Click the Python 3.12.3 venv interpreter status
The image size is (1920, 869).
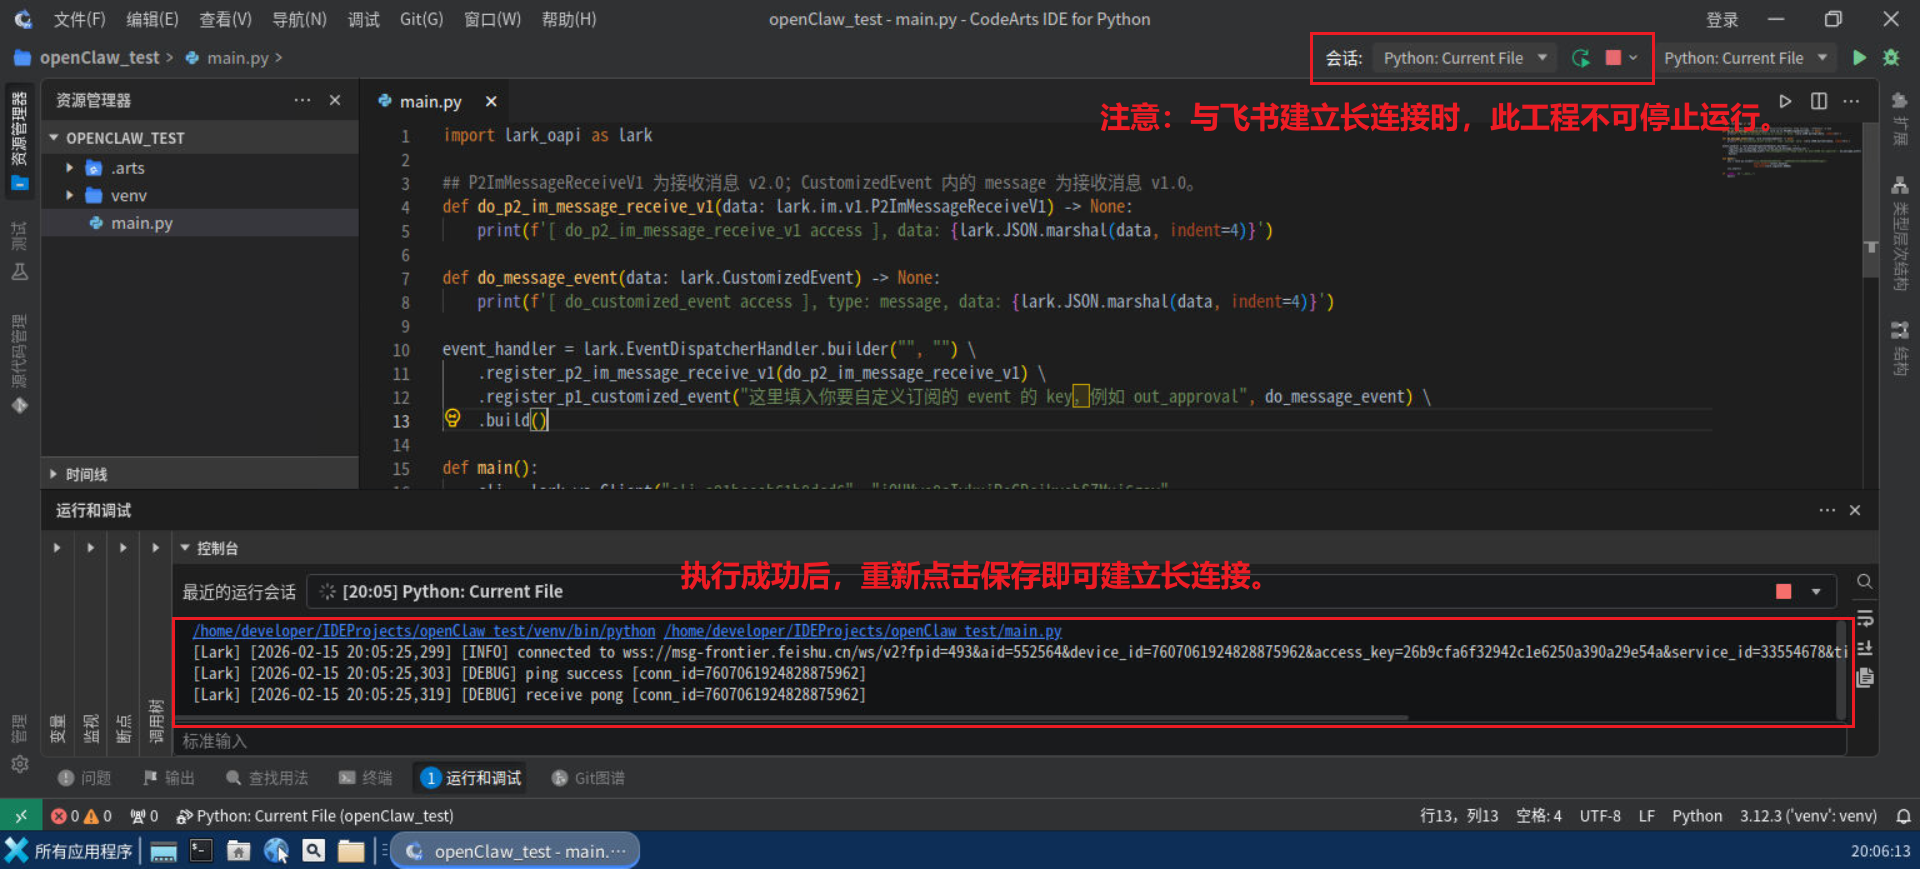coord(1808,816)
